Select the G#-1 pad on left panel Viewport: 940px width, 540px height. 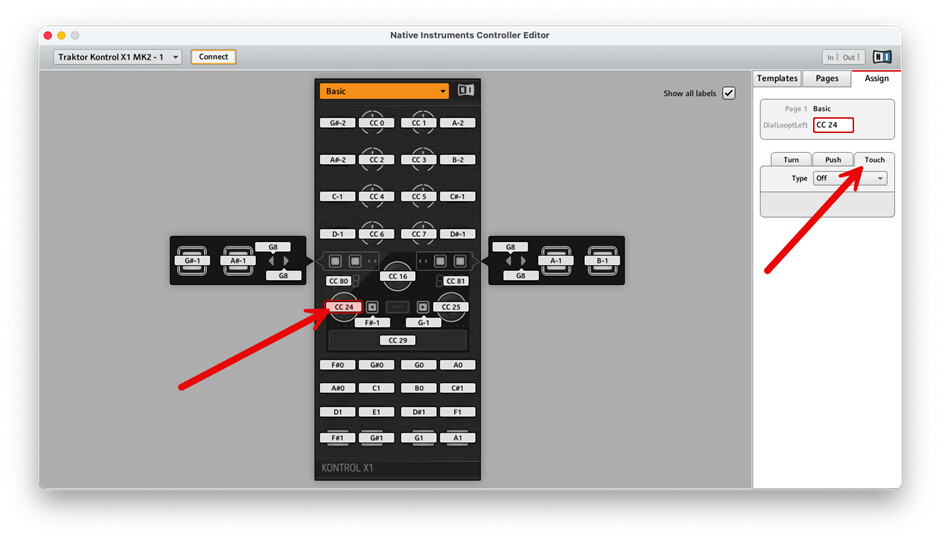click(x=193, y=260)
